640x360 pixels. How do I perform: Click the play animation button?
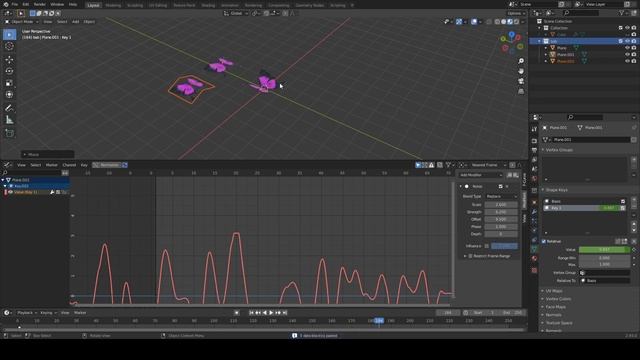[271, 313]
